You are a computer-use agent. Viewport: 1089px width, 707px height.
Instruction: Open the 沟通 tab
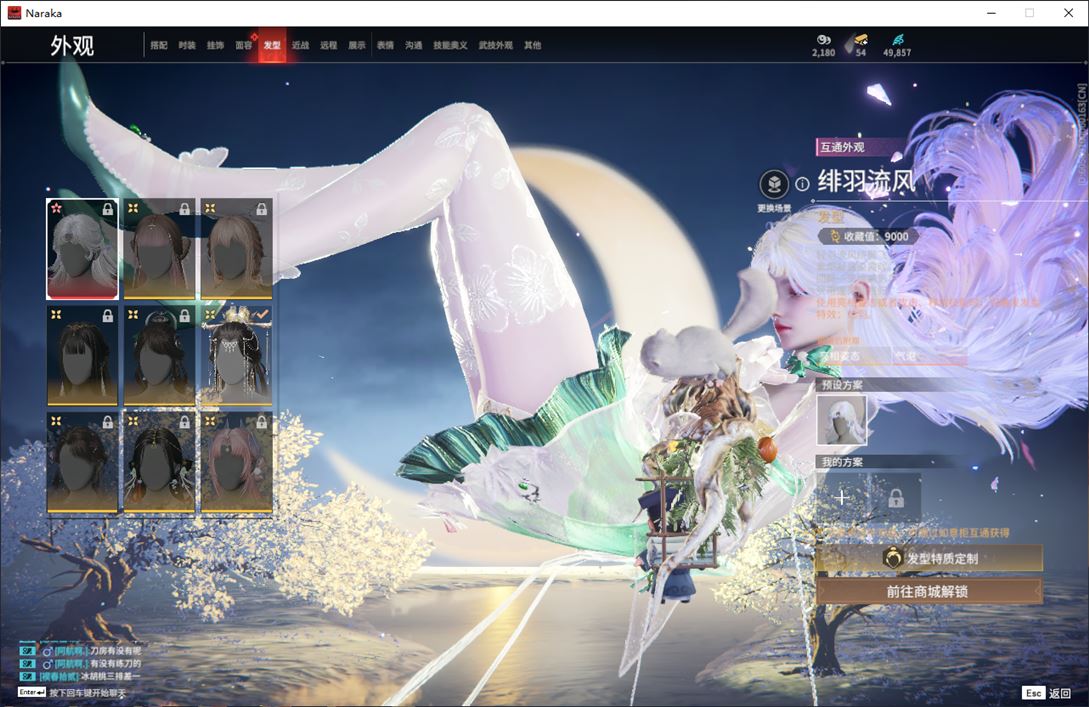click(414, 45)
